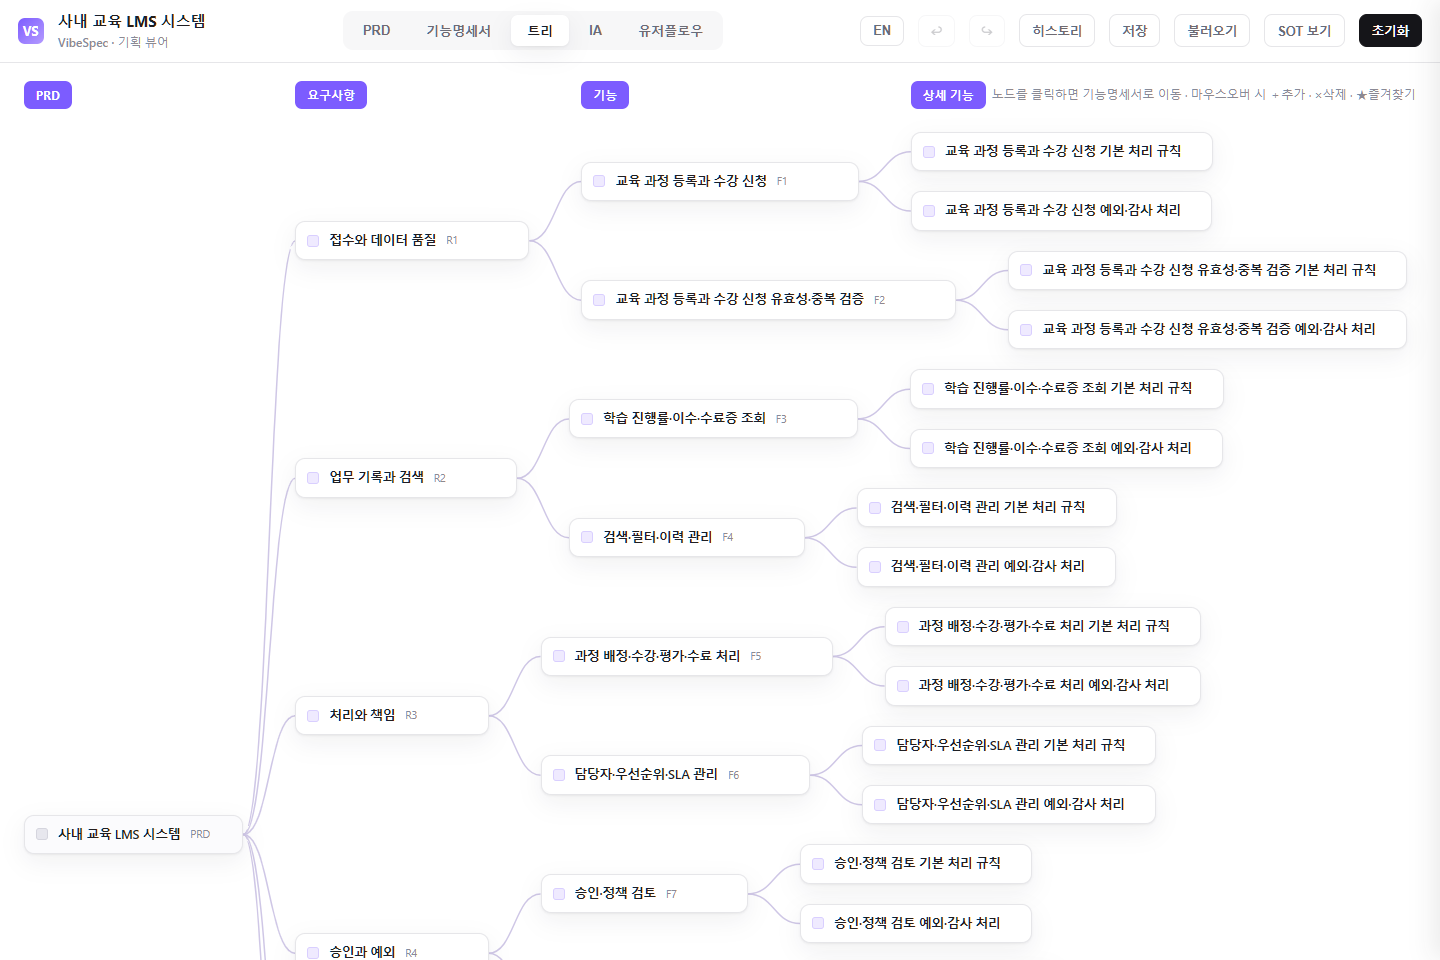1440x960 pixels.
Task: Open 검색·필터·이력 관리 예외·감사 처리
Action: (x=986, y=567)
